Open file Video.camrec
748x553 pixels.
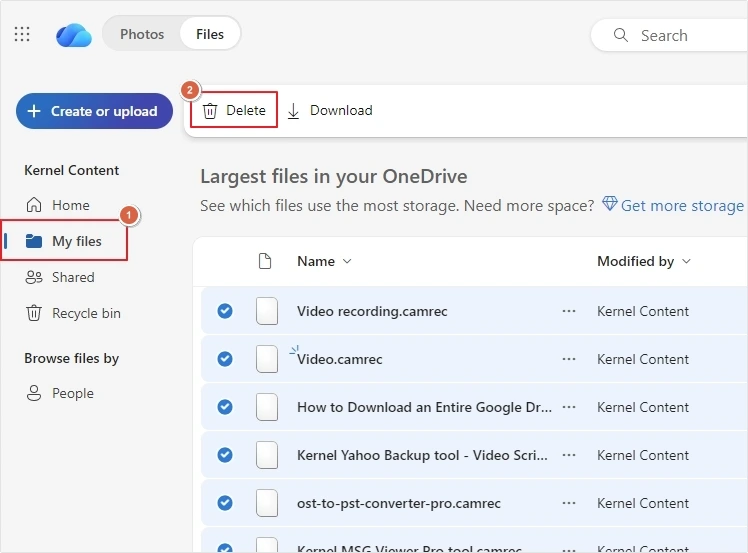[x=340, y=359]
